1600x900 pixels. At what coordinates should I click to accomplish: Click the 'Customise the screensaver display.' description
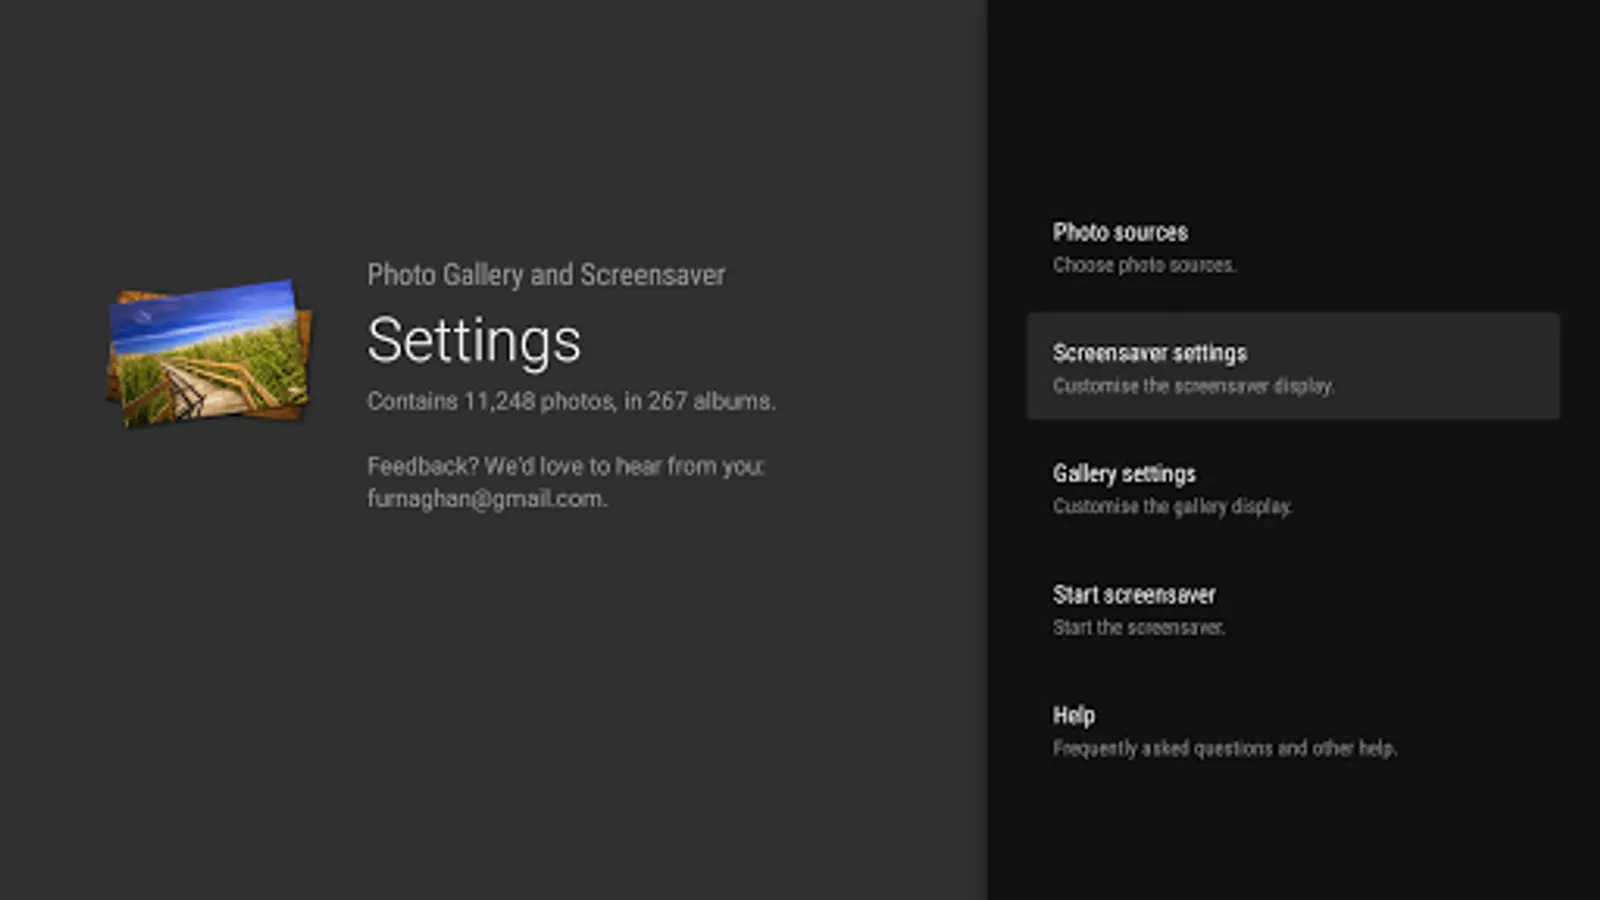tap(1193, 386)
